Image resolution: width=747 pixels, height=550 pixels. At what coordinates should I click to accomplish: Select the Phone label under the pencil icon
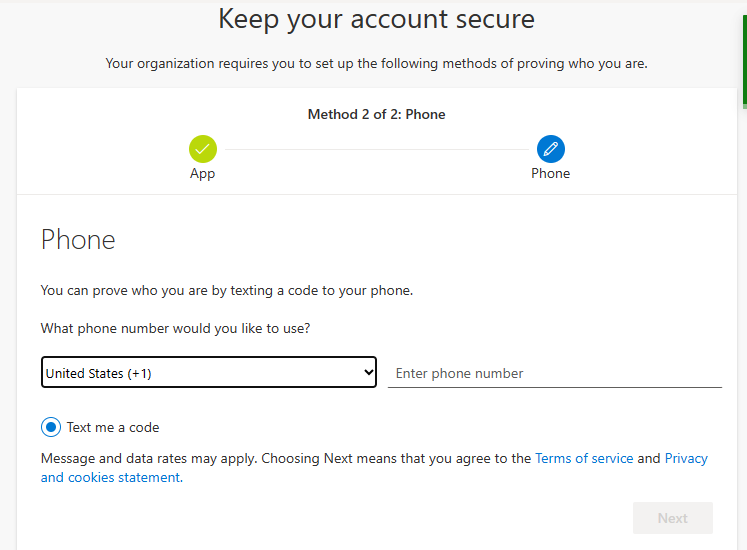tap(550, 173)
